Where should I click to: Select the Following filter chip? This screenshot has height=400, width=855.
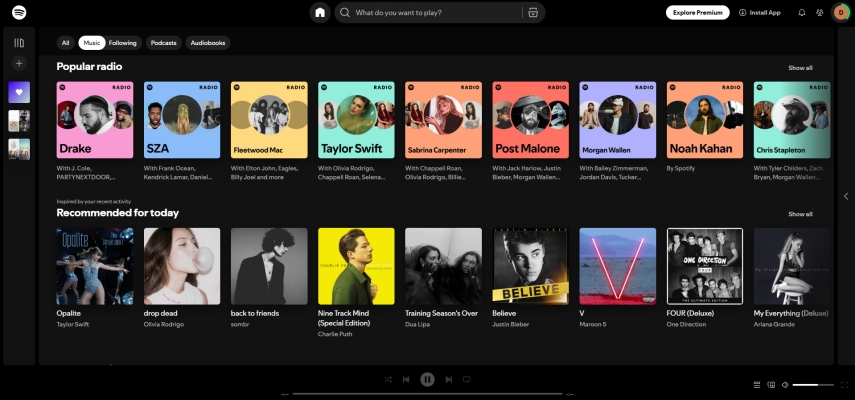tap(123, 43)
